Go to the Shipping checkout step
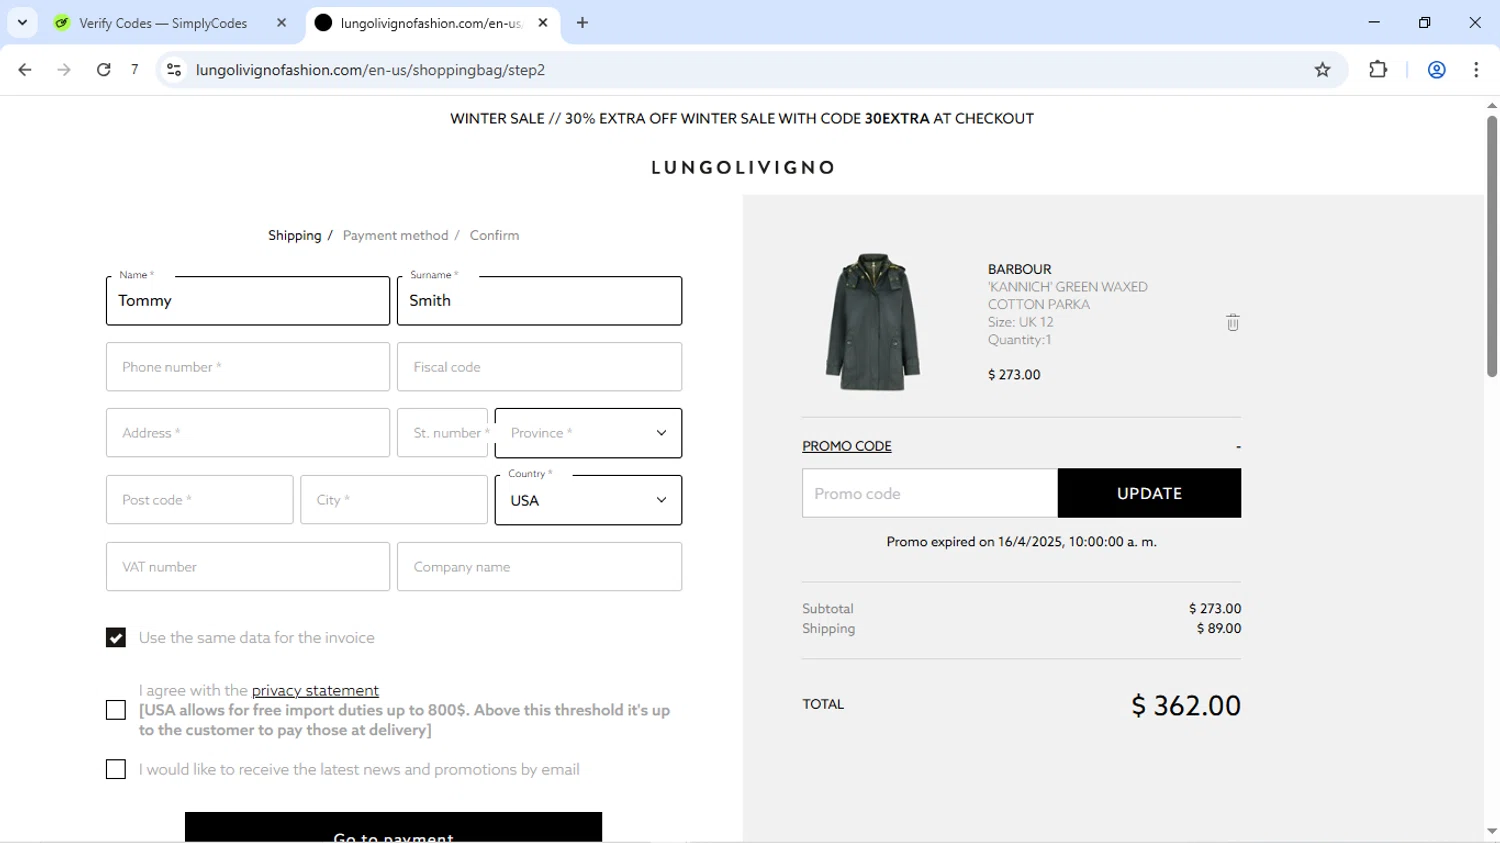Image resolution: width=1500 pixels, height=843 pixels. (x=295, y=236)
